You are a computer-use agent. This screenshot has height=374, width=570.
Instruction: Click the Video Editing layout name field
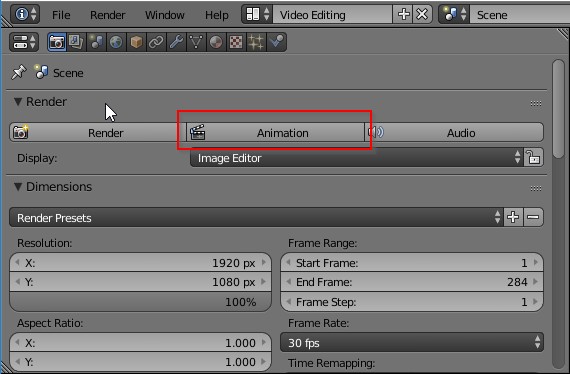pyautogui.click(x=332, y=15)
